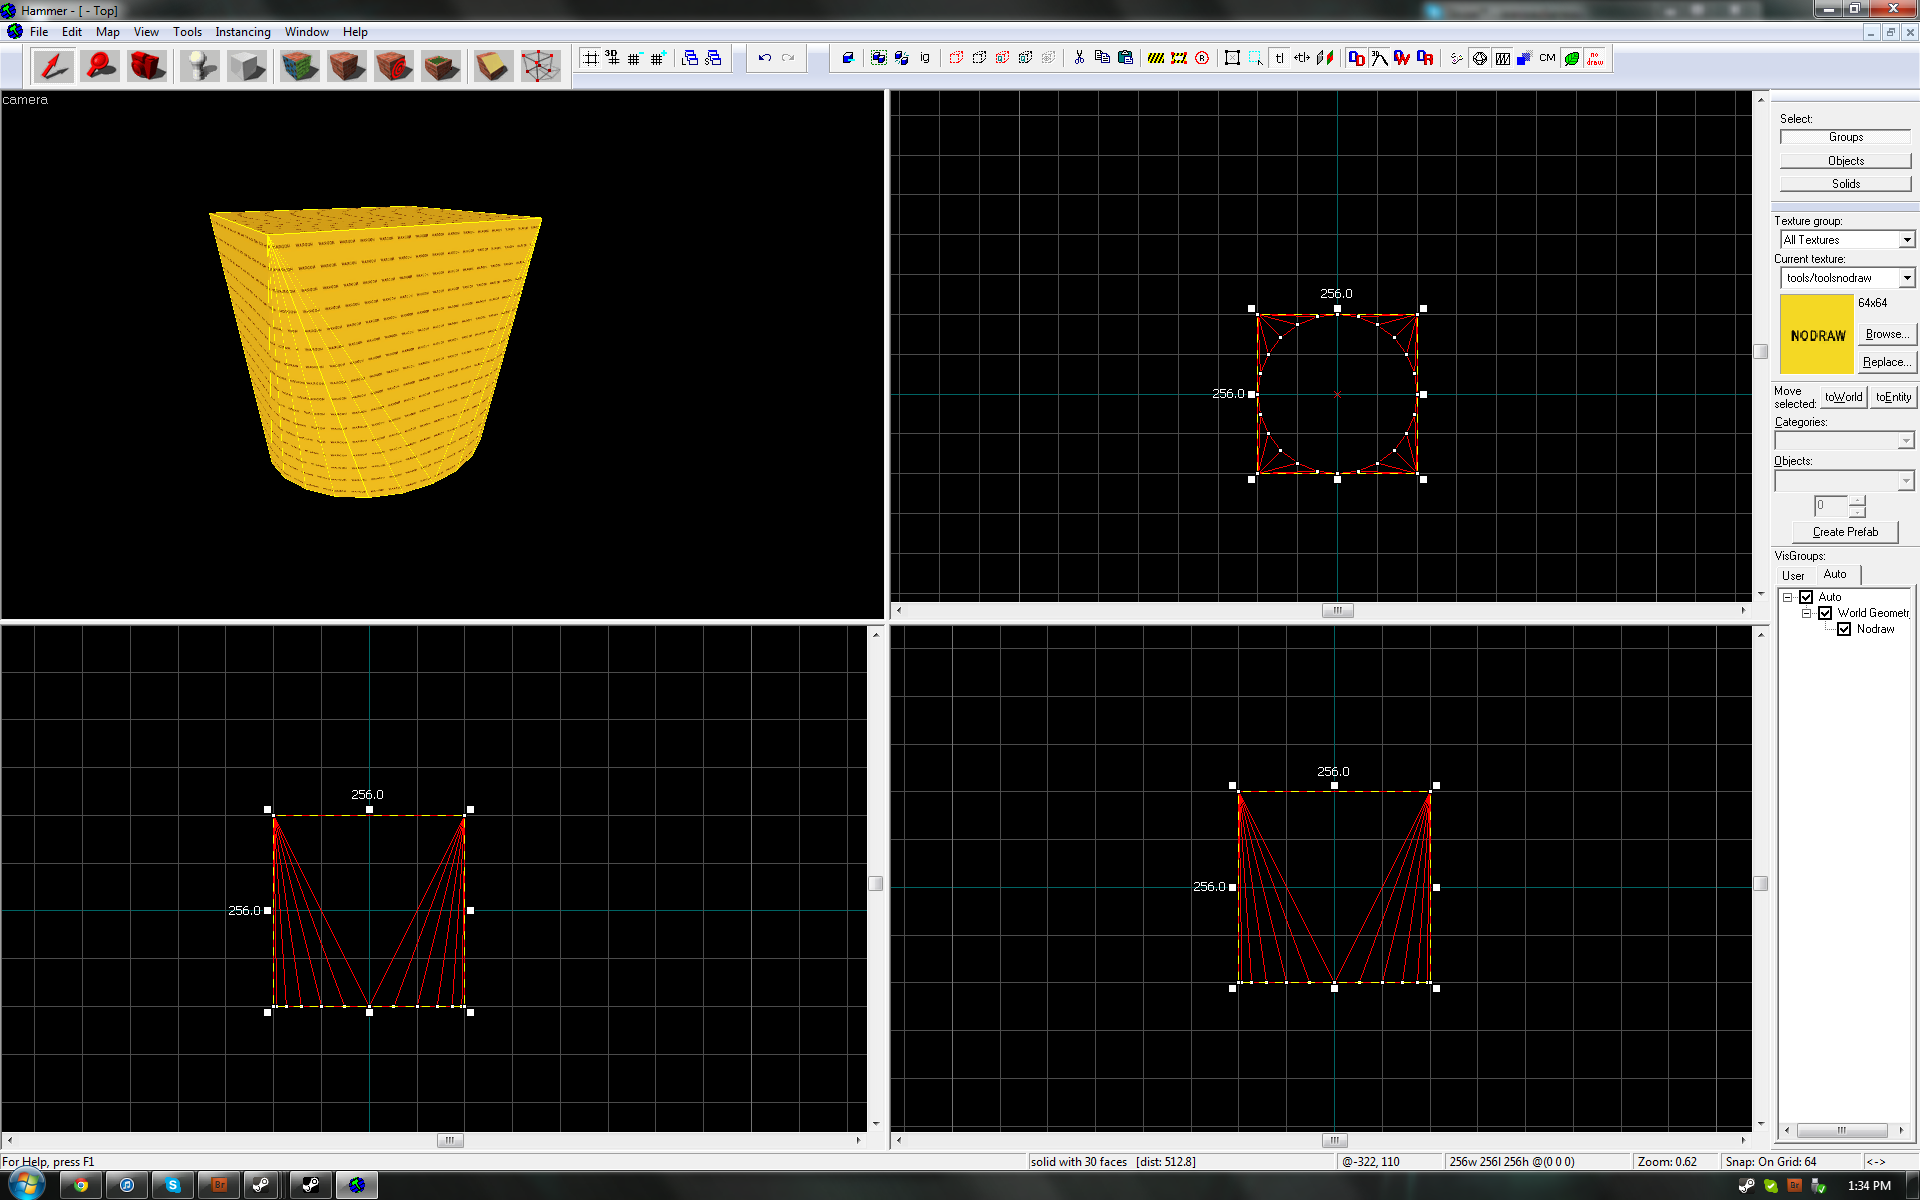Select the Apply Overlays tool
Image resolution: width=1920 pixels, height=1200 pixels.
tap(441, 66)
